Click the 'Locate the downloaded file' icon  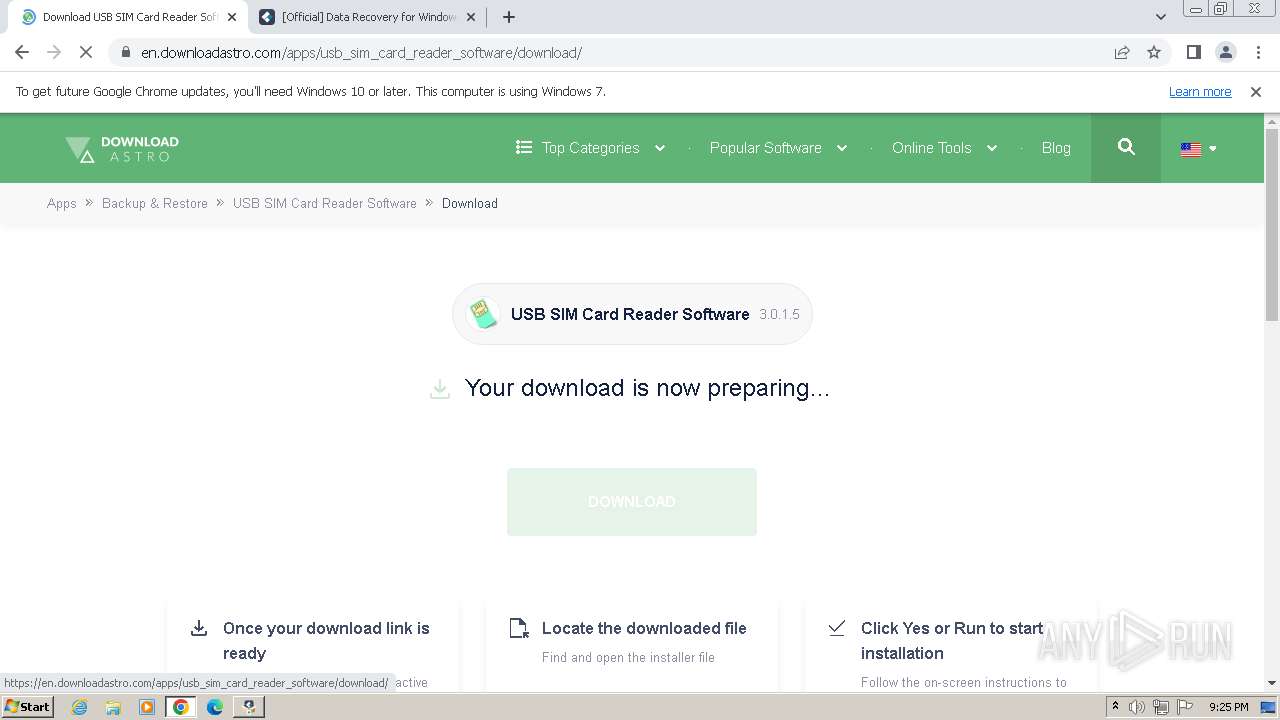point(519,628)
